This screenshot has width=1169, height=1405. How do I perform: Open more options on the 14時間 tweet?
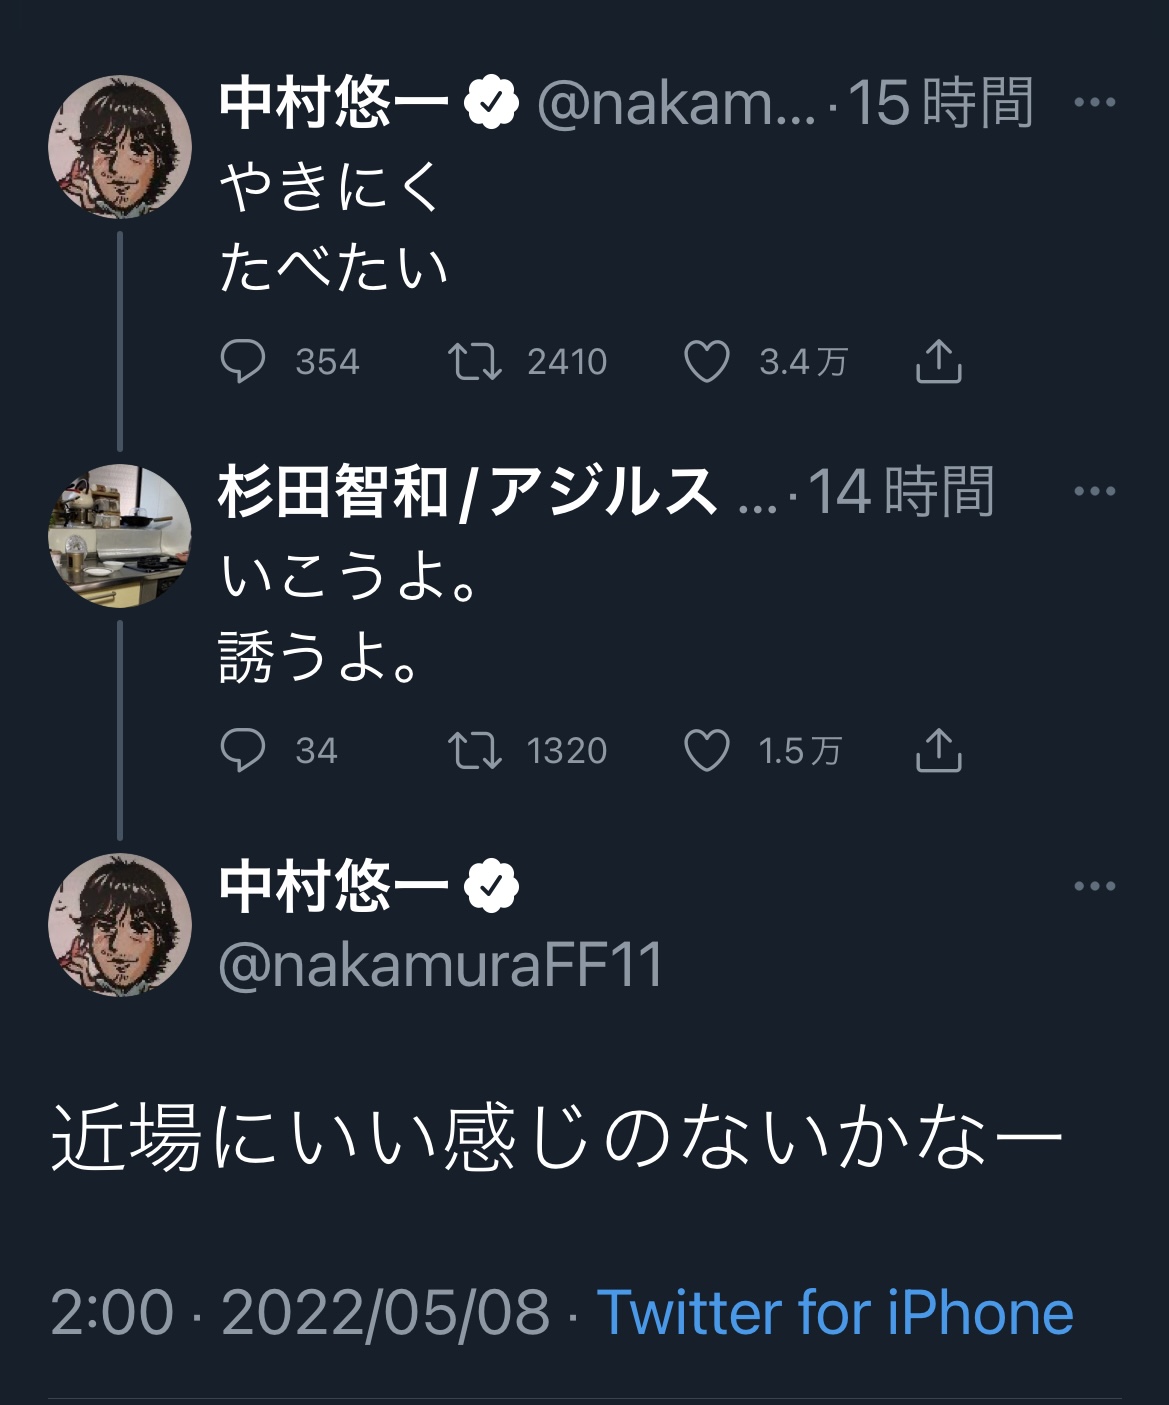[1094, 491]
